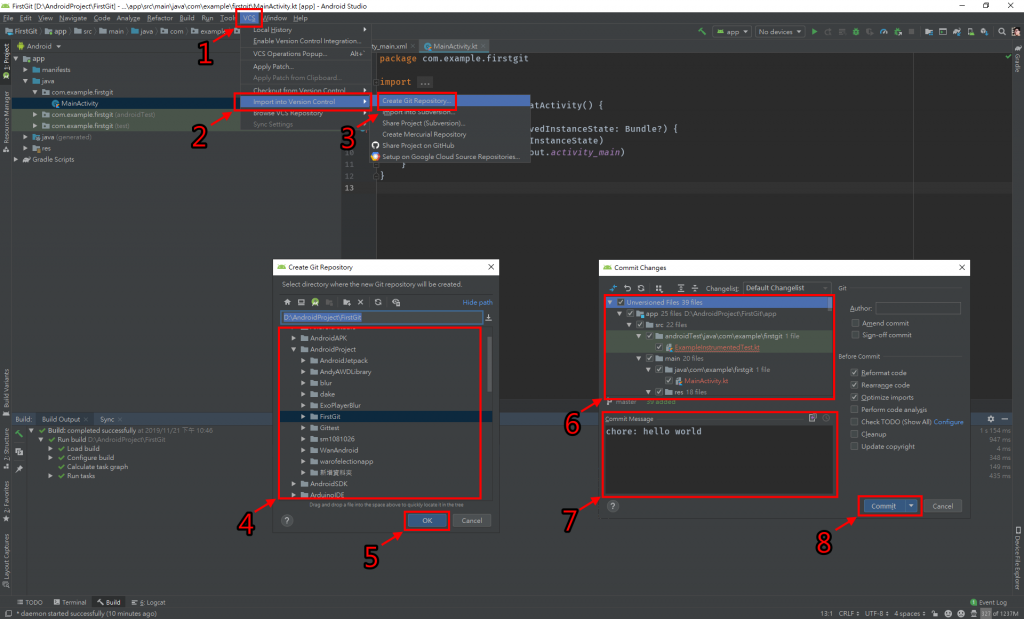Enable the Amend commit checkbox
1024x619 pixels.
pyautogui.click(x=854, y=323)
